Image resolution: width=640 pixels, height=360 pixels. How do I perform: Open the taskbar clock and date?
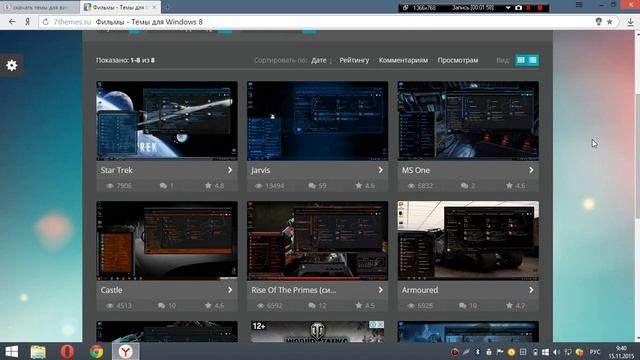pyautogui.click(x=622, y=352)
